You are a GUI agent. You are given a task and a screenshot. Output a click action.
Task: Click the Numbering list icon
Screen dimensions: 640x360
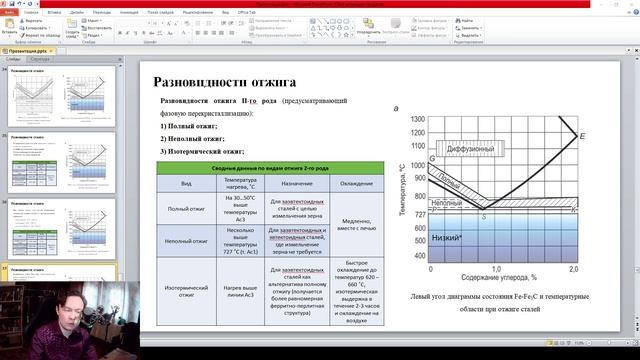[210, 23]
